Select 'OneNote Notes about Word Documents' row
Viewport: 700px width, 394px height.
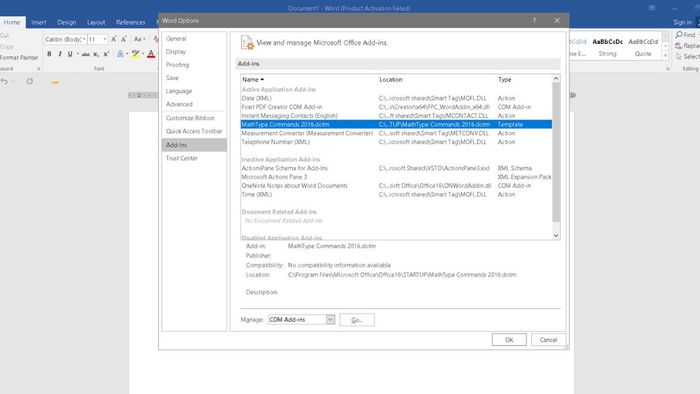(396, 186)
